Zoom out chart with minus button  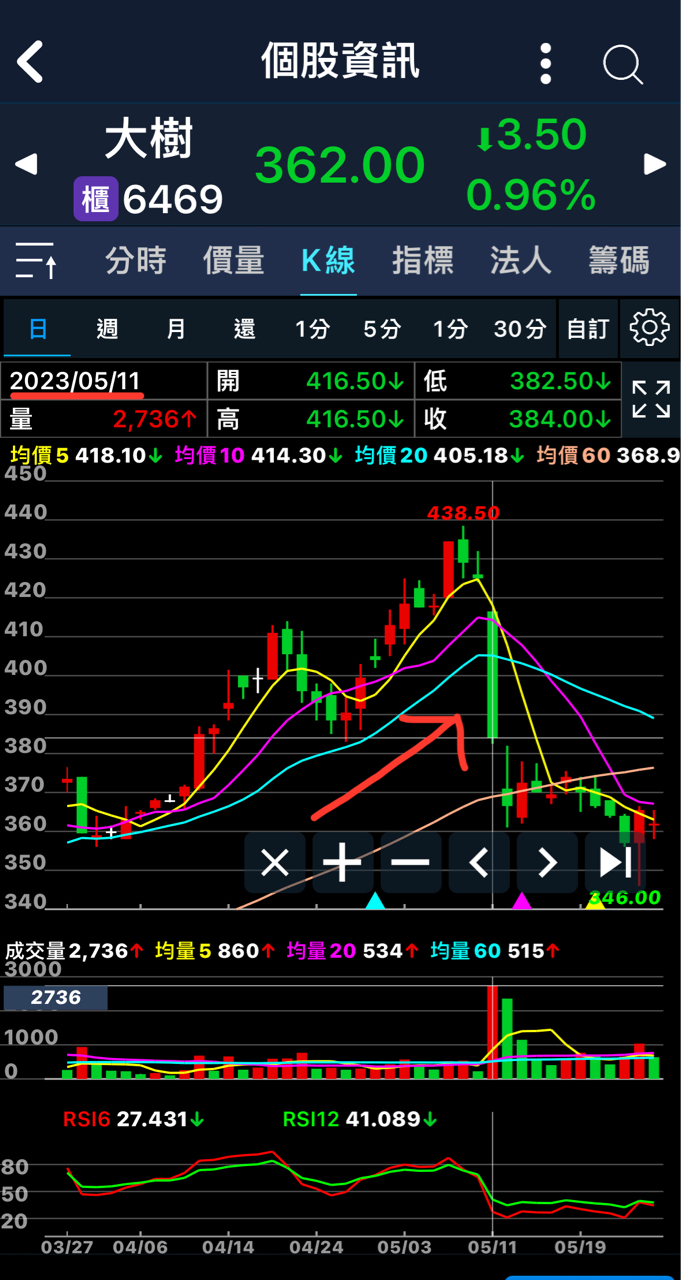coord(410,862)
